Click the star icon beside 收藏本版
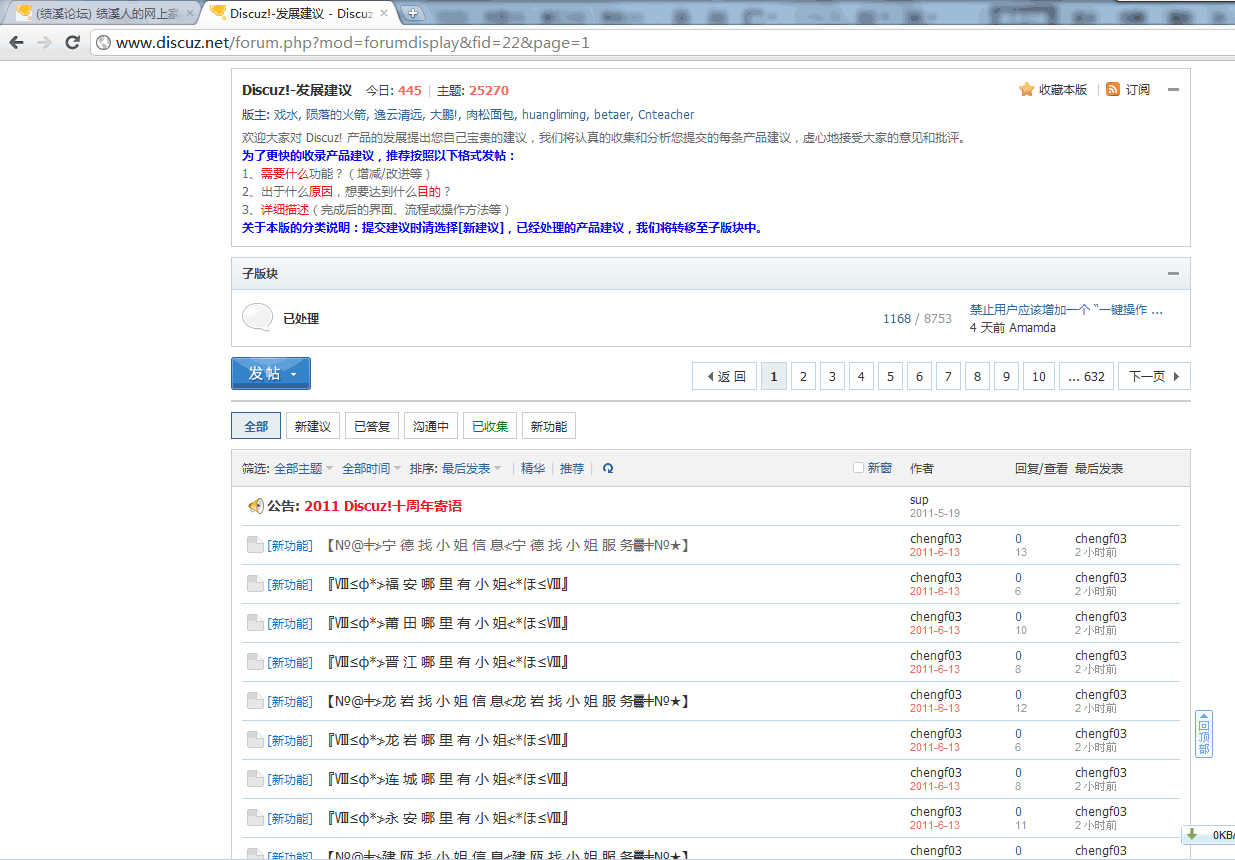 1026,89
